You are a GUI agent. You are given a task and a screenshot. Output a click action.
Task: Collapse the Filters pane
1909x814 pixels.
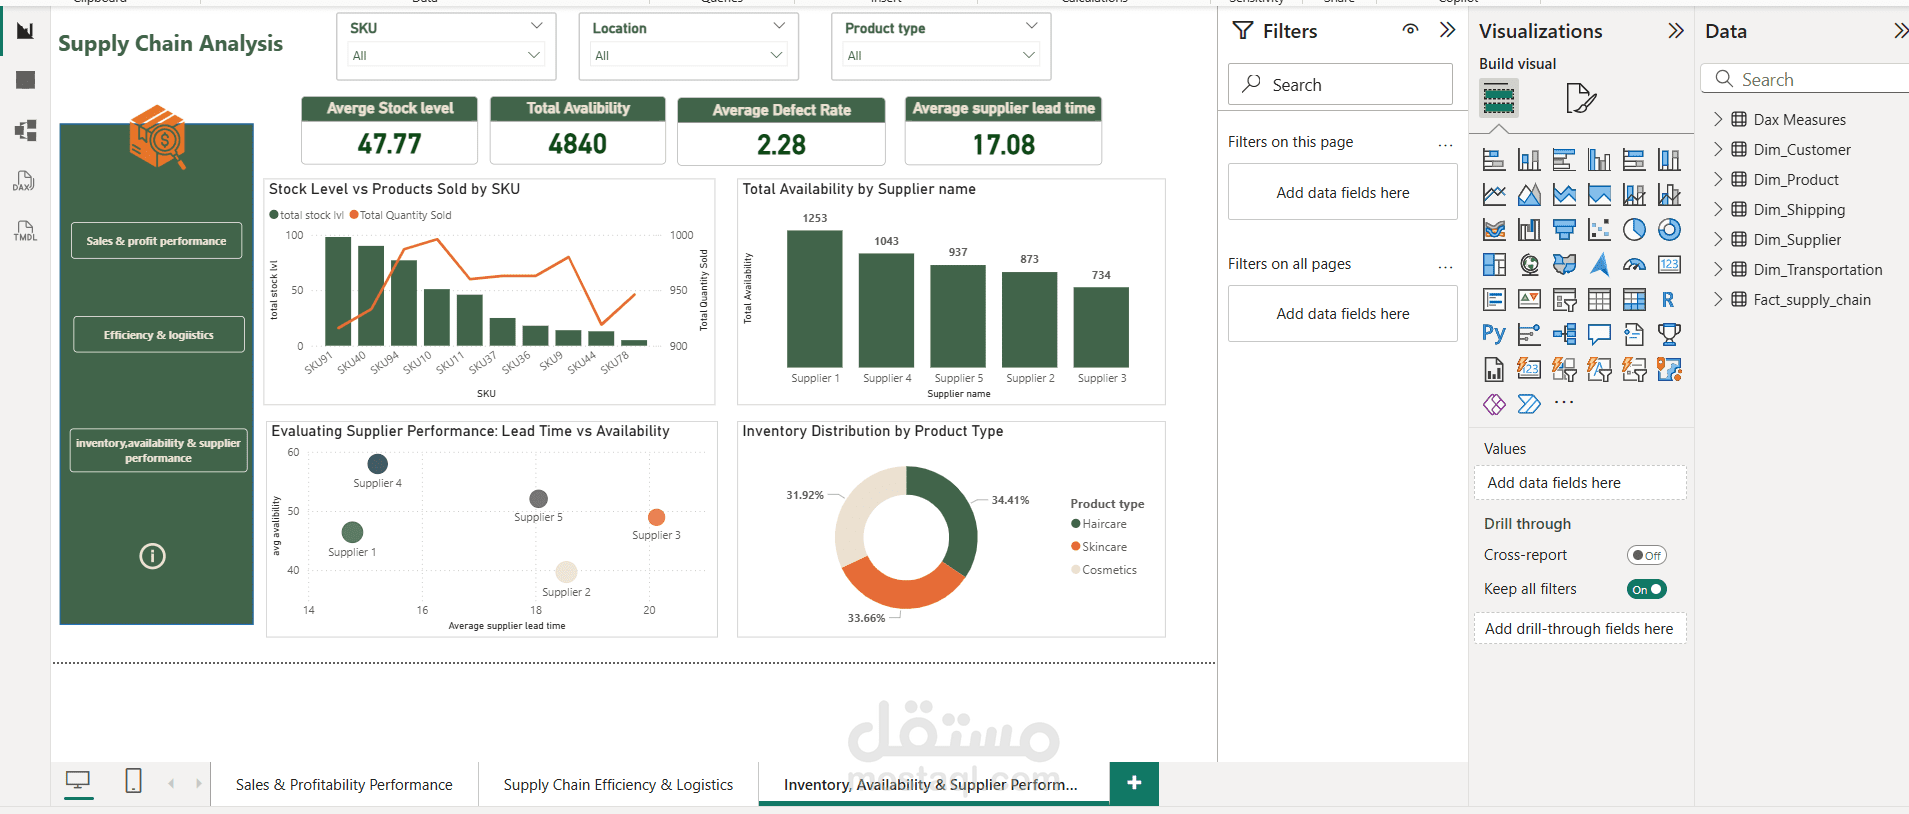point(1447,30)
